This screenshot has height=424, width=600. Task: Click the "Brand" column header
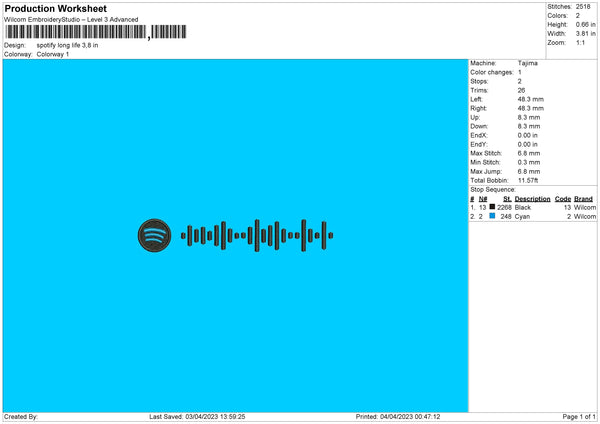coord(584,199)
